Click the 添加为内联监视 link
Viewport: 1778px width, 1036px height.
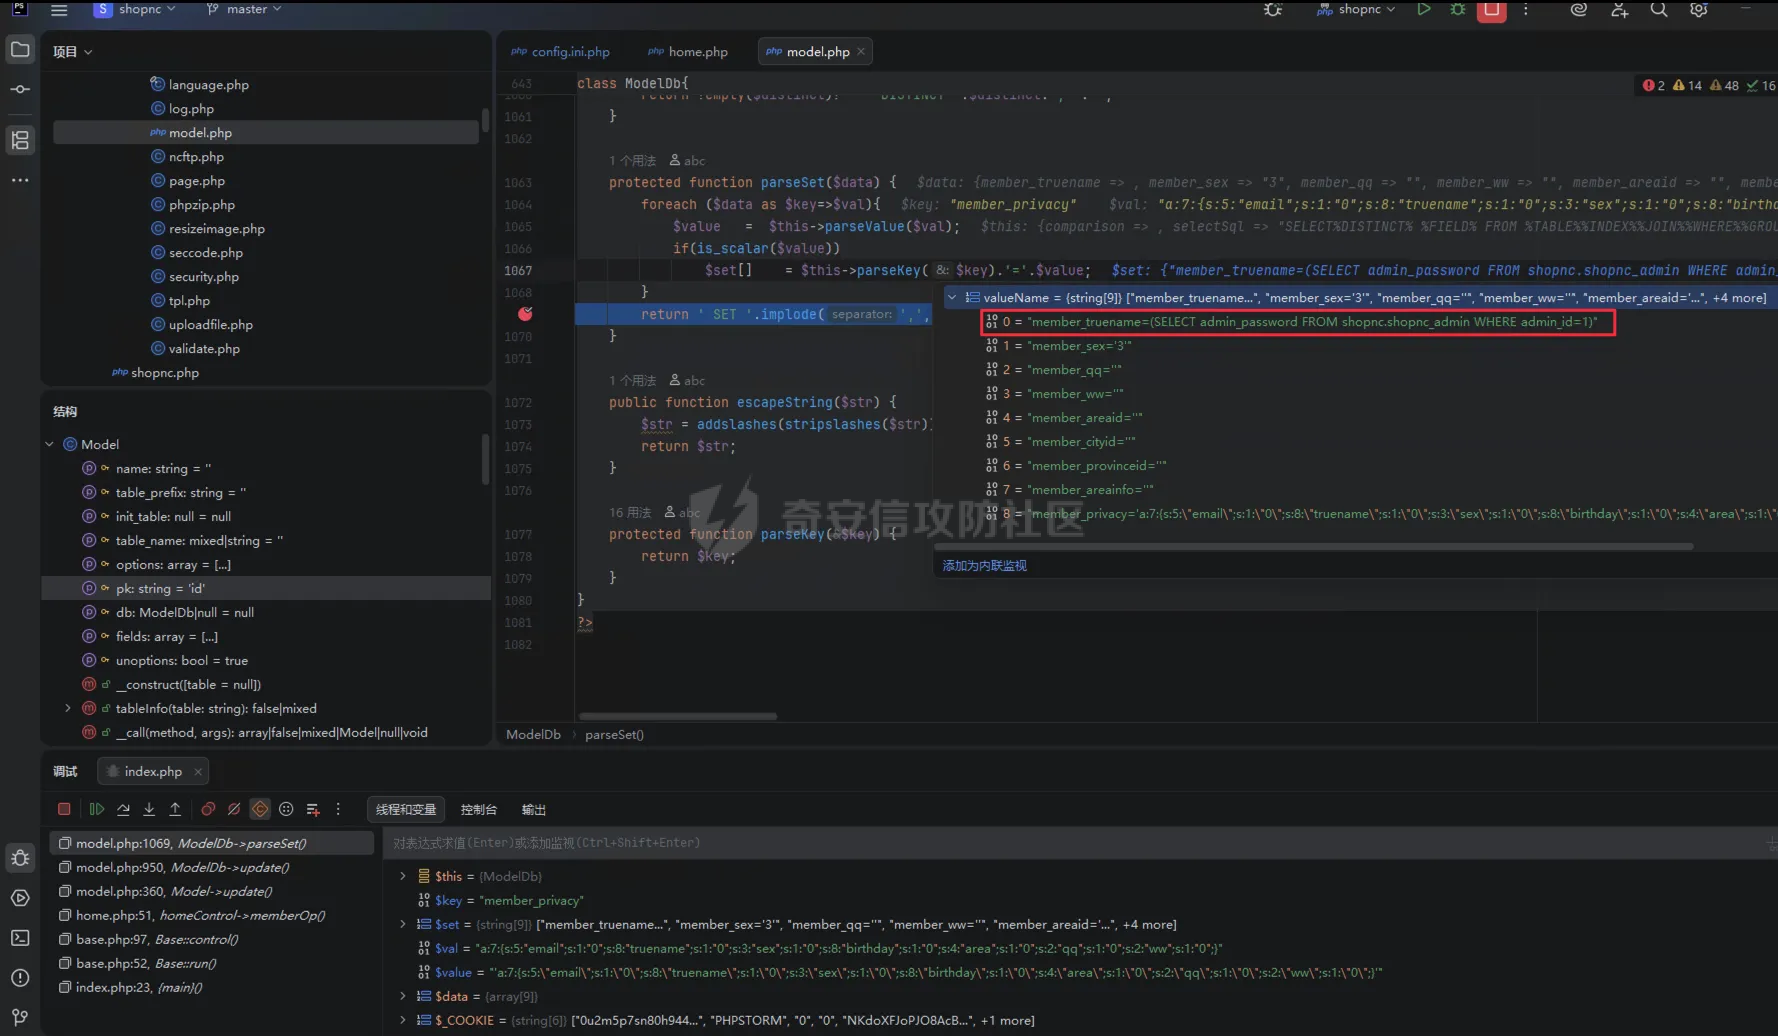(x=984, y=566)
